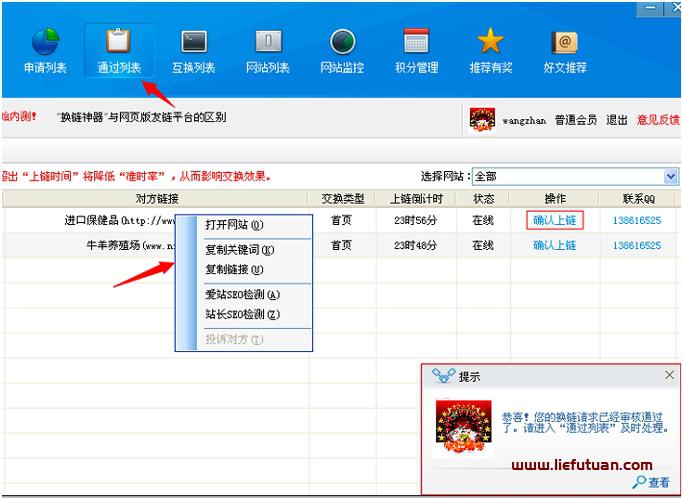Screen dimensions: 683x500
Task: Expand the 选择网站 dropdown arrow
Action: click(x=670, y=176)
